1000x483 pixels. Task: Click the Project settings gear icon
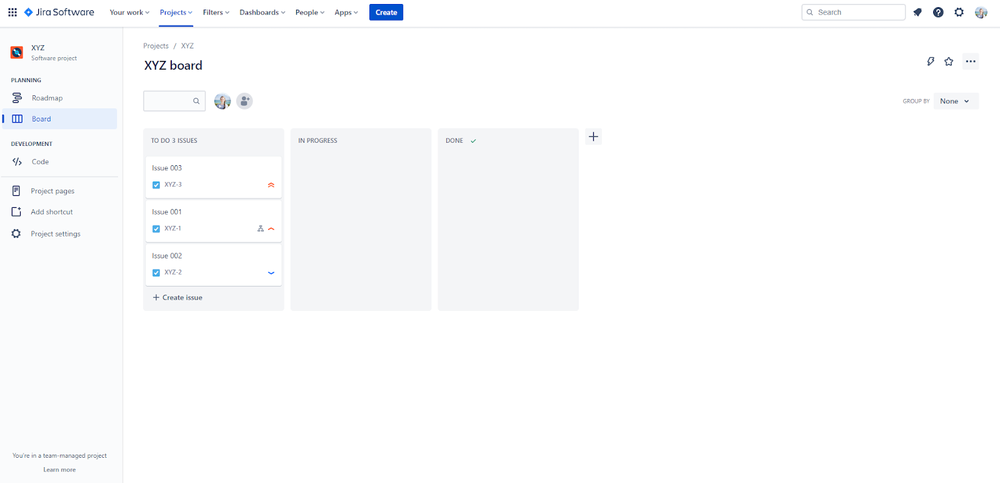coord(17,234)
